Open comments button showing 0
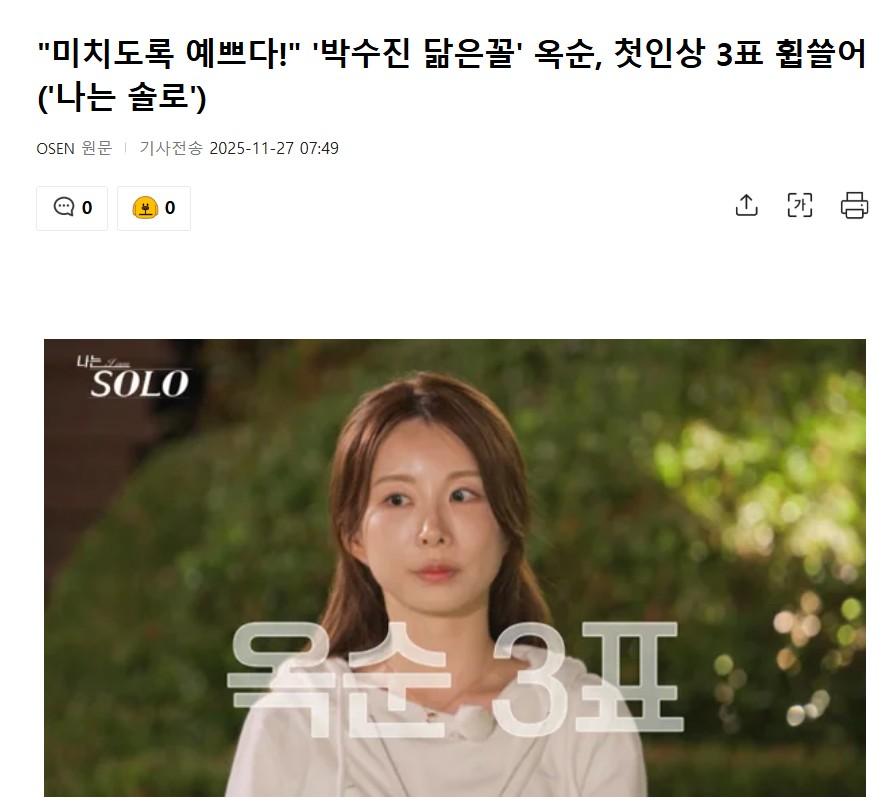The image size is (894, 802). coord(72,208)
